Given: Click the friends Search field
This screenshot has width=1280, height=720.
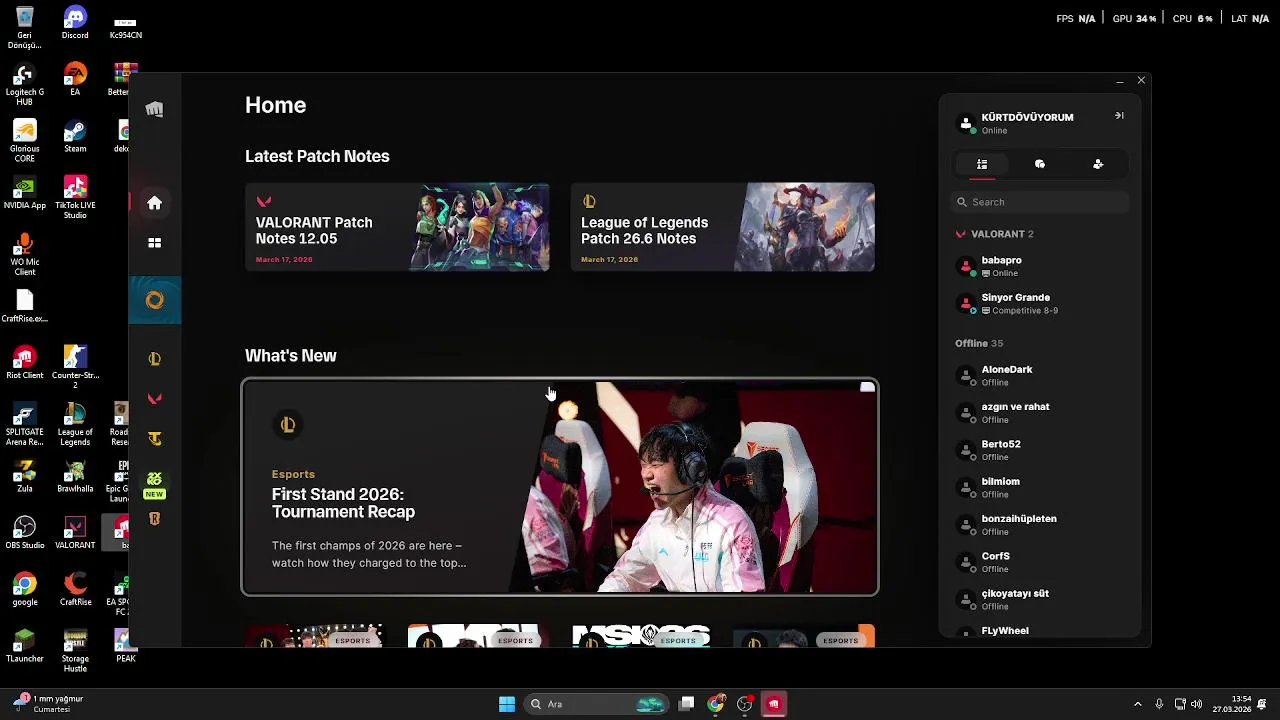Looking at the screenshot, I should (x=1040, y=202).
